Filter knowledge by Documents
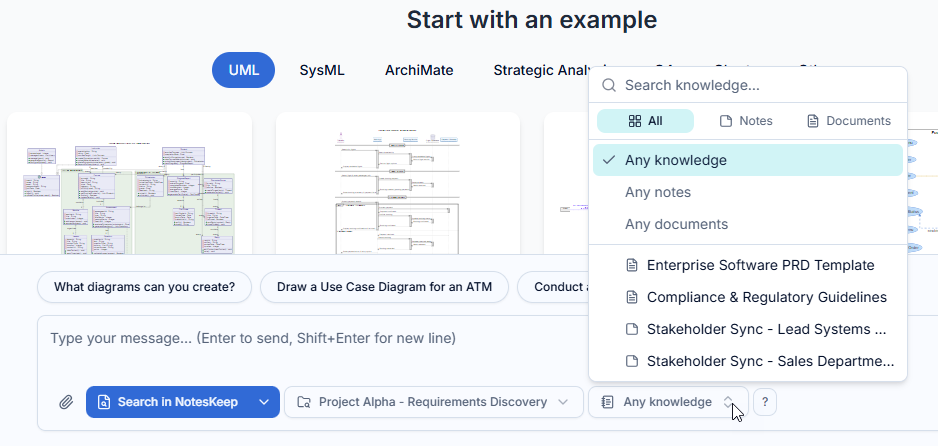 pyautogui.click(x=848, y=121)
